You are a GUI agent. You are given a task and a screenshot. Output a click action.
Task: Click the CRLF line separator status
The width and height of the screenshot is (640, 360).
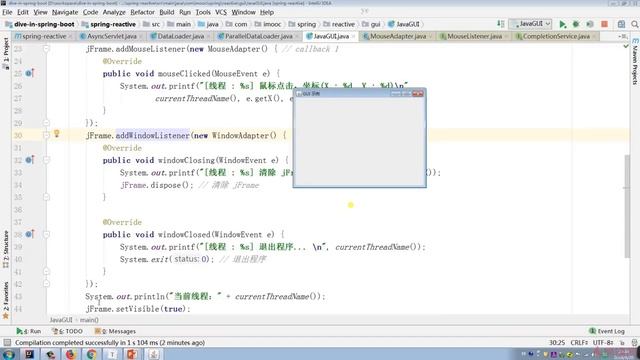pos(579,342)
